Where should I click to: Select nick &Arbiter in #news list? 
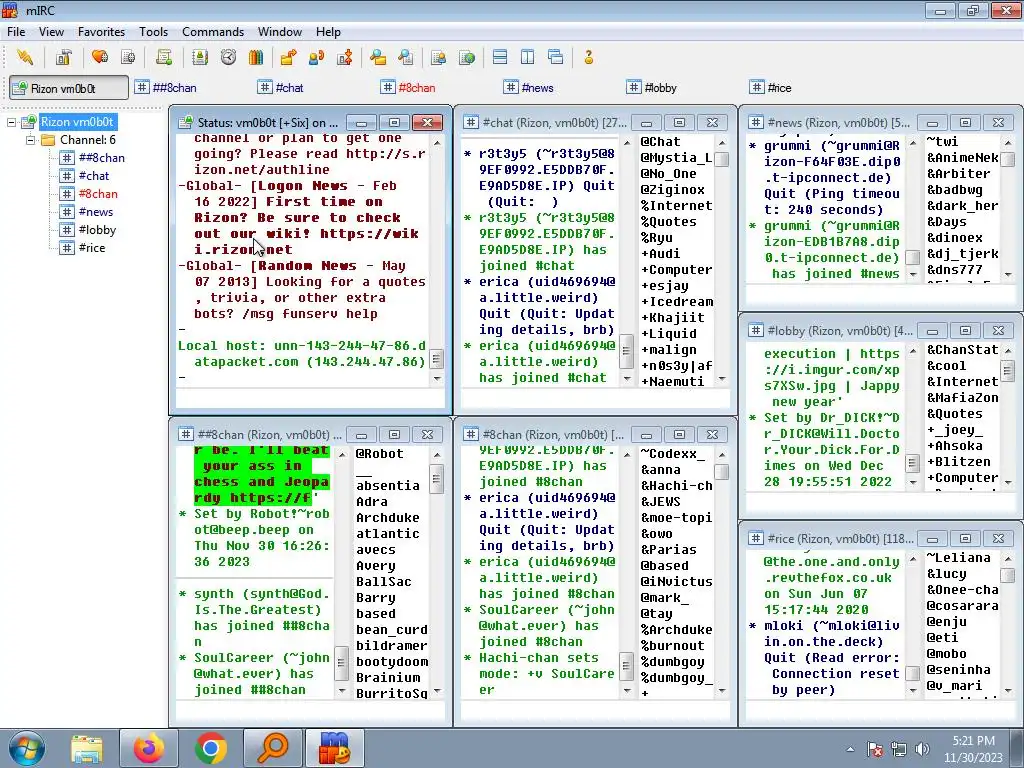(x=959, y=174)
